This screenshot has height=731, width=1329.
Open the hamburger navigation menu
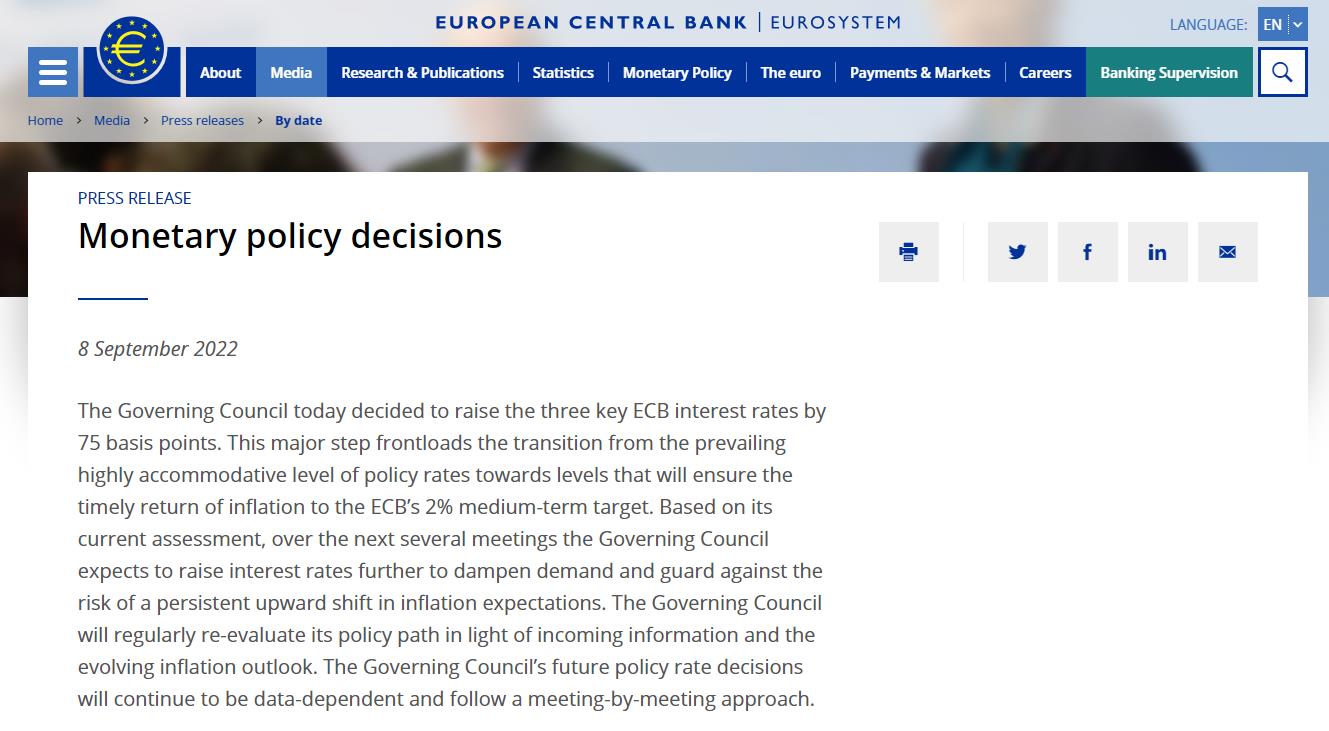(x=53, y=72)
